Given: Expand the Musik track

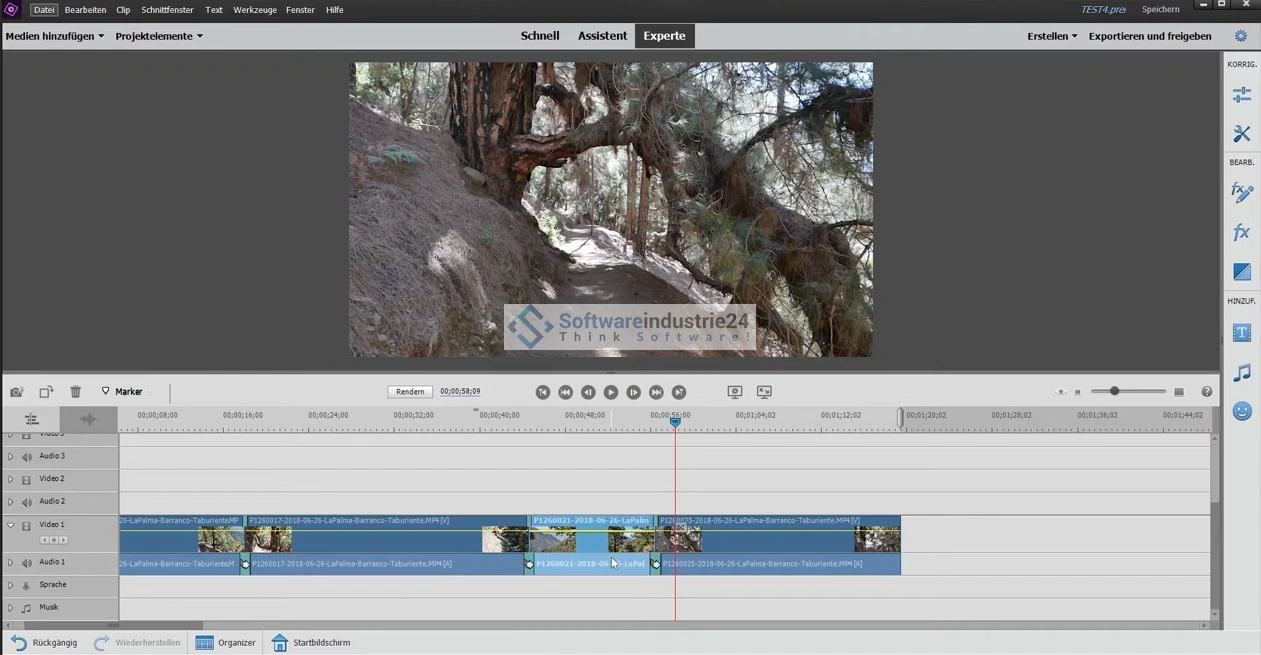Looking at the screenshot, I should (x=11, y=608).
